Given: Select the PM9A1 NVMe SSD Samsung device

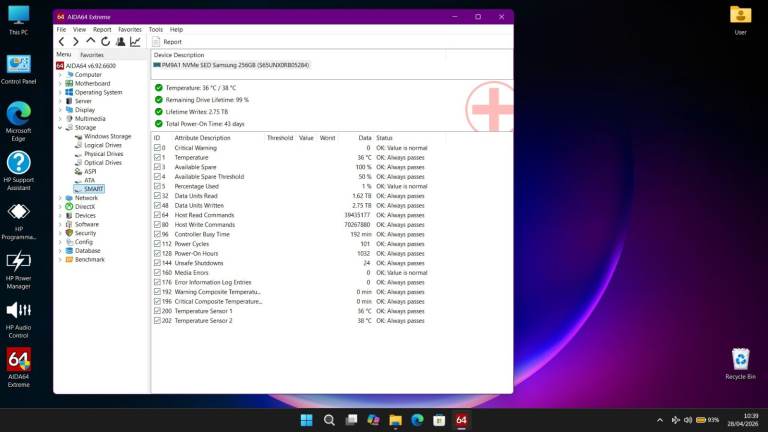Looking at the screenshot, I should click(231, 65).
